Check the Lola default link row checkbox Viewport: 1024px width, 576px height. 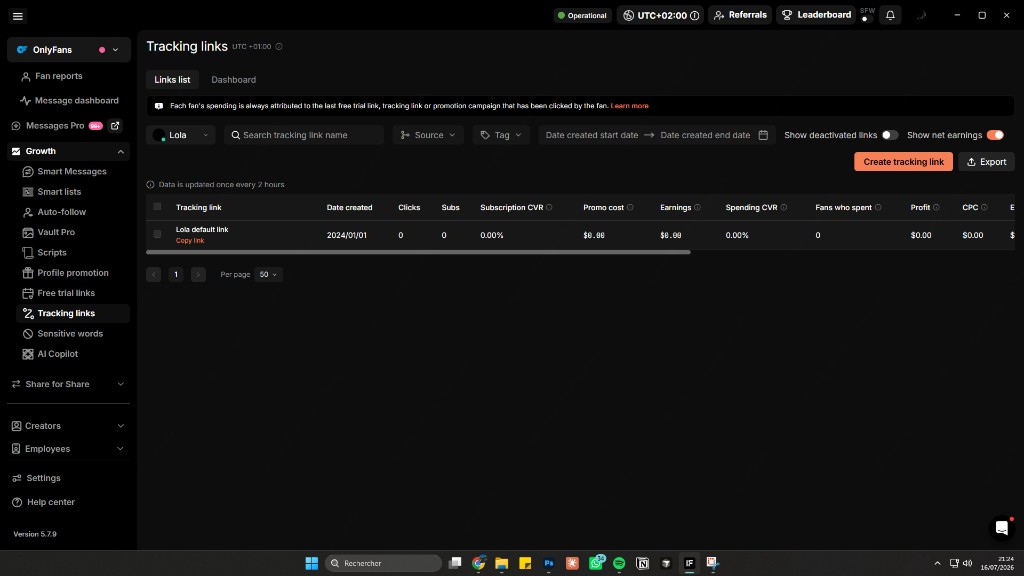click(x=157, y=234)
